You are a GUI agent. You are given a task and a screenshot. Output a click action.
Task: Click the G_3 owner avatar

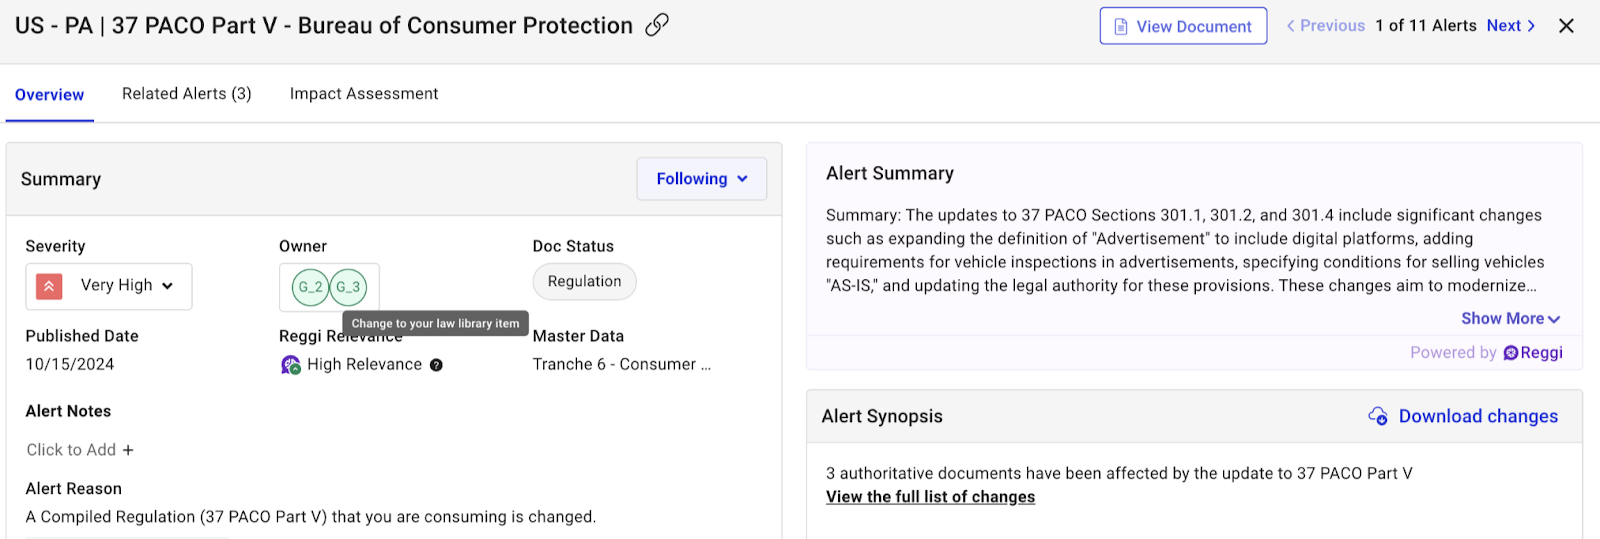pos(348,287)
